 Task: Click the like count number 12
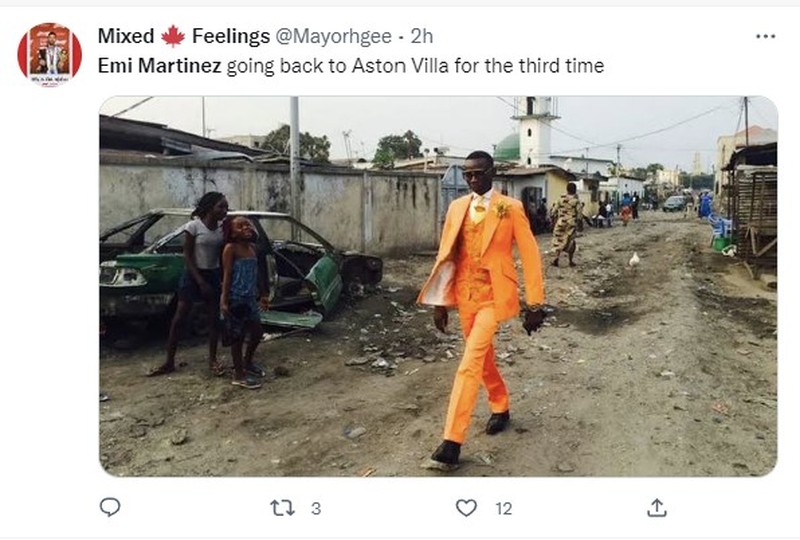[x=503, y=508]
